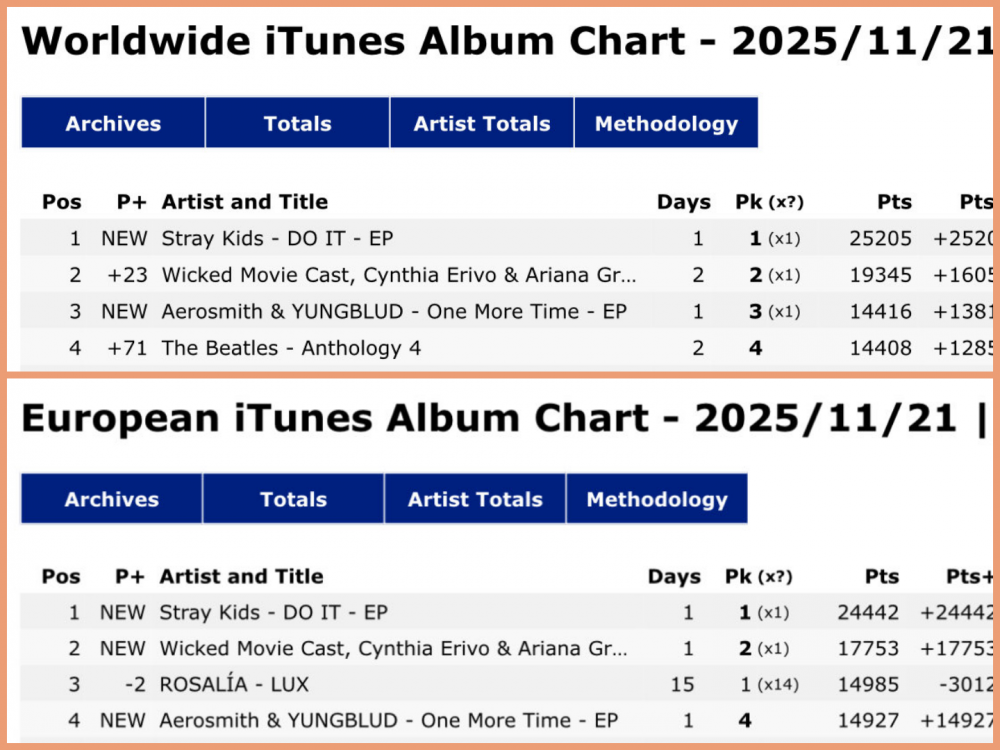This screenshot has width=1000, height=750.
Task: Select Artist Totals under European chart
Action: 475,500
